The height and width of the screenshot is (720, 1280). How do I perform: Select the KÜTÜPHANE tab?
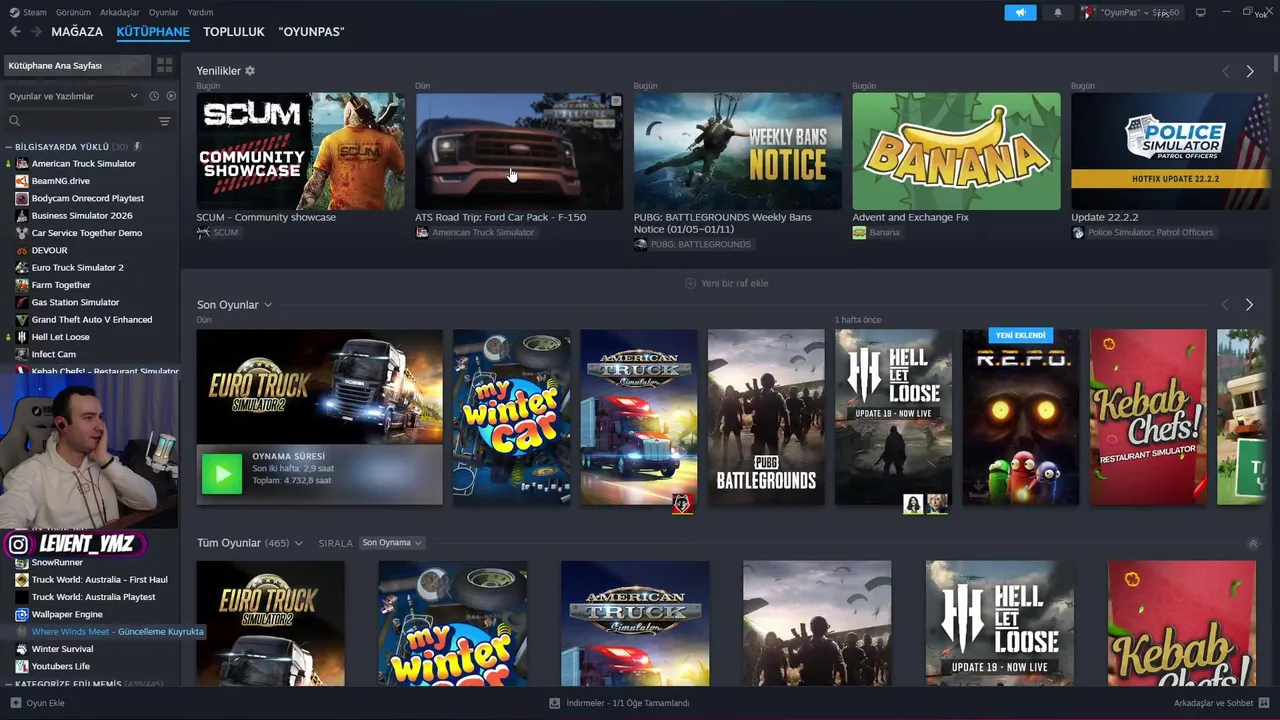point(153,32)
